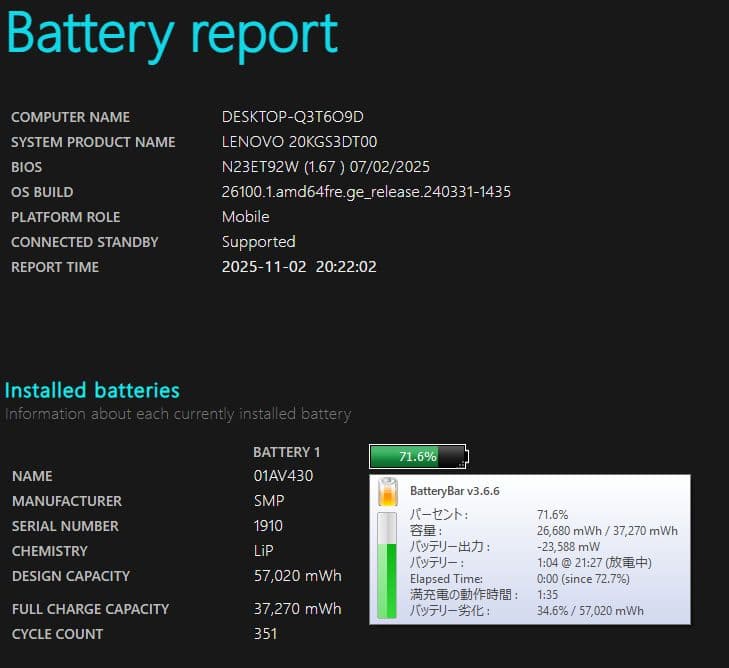Click the CONNECTED STANDBY label
Viewport: 729px width, 668px height.
[x=85, y=242]
